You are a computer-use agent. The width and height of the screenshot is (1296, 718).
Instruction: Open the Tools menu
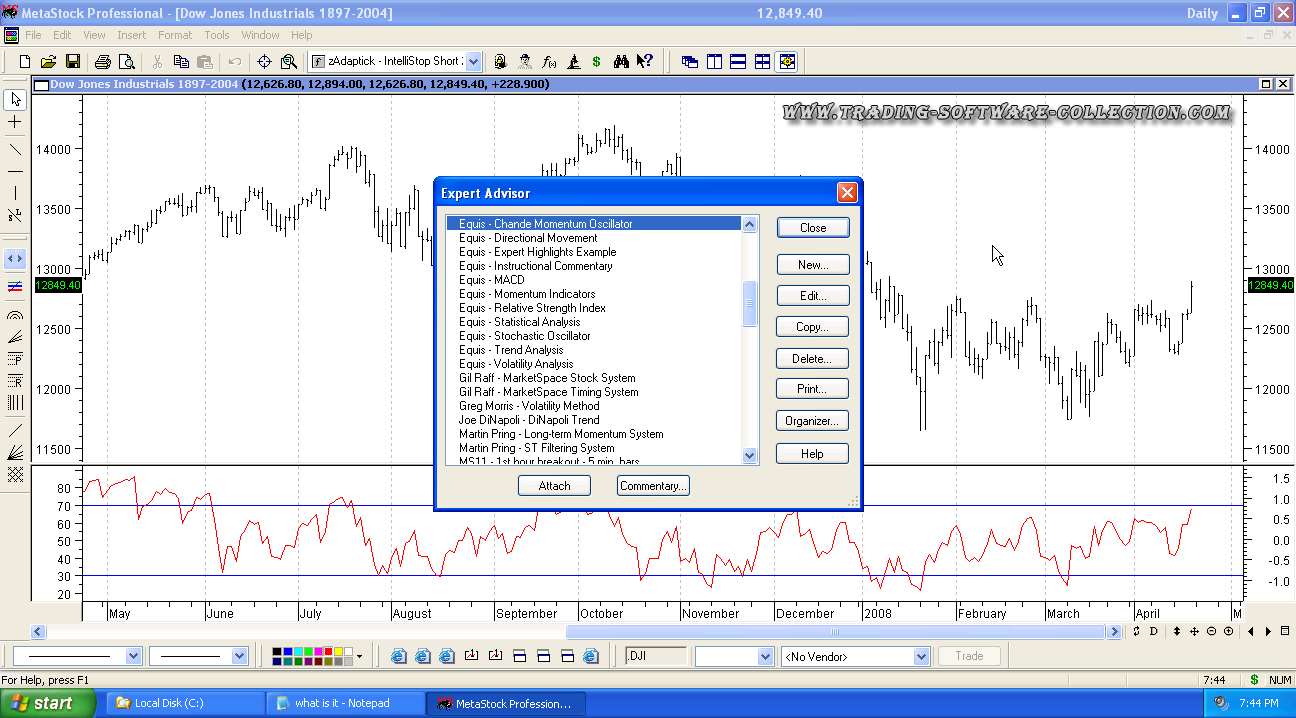(217, 35)
